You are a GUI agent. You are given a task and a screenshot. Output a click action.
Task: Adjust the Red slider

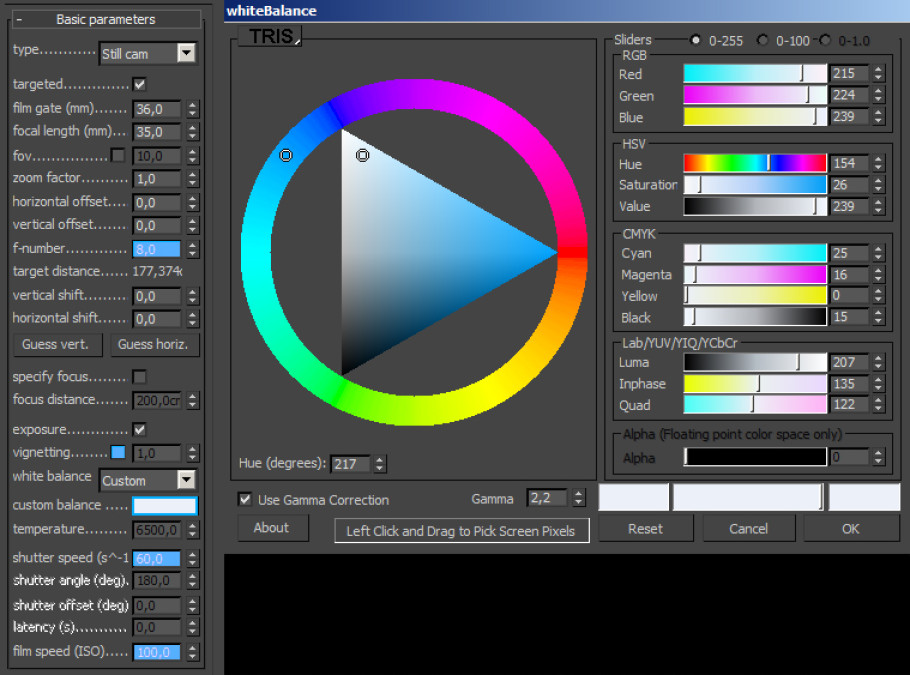(755, 74)
